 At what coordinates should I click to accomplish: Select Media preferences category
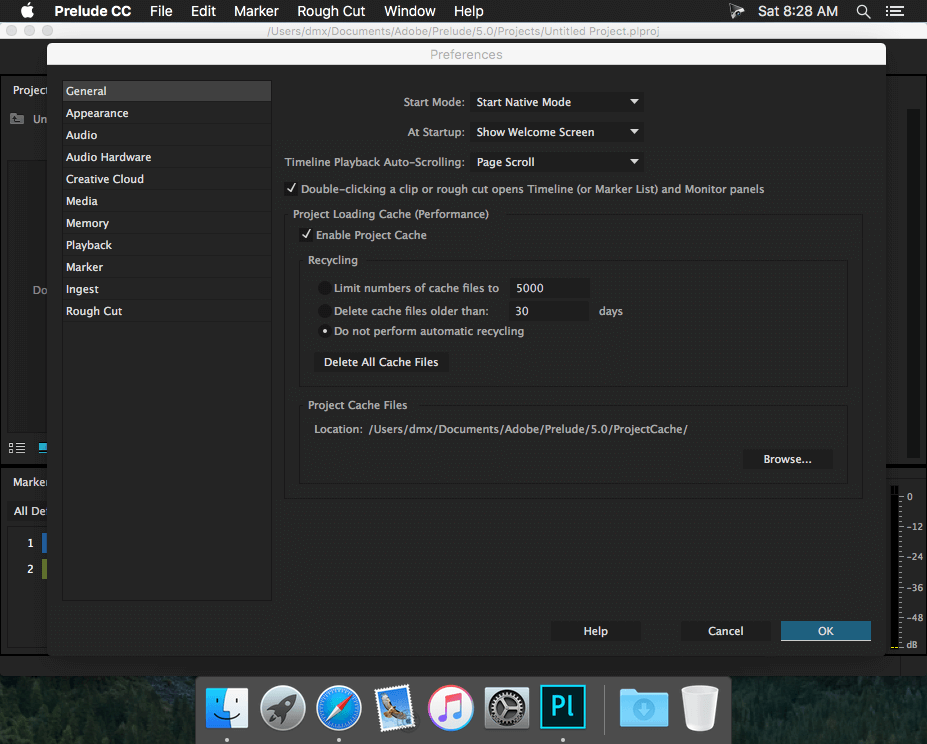pyautogui.click(x=167, y=201)
